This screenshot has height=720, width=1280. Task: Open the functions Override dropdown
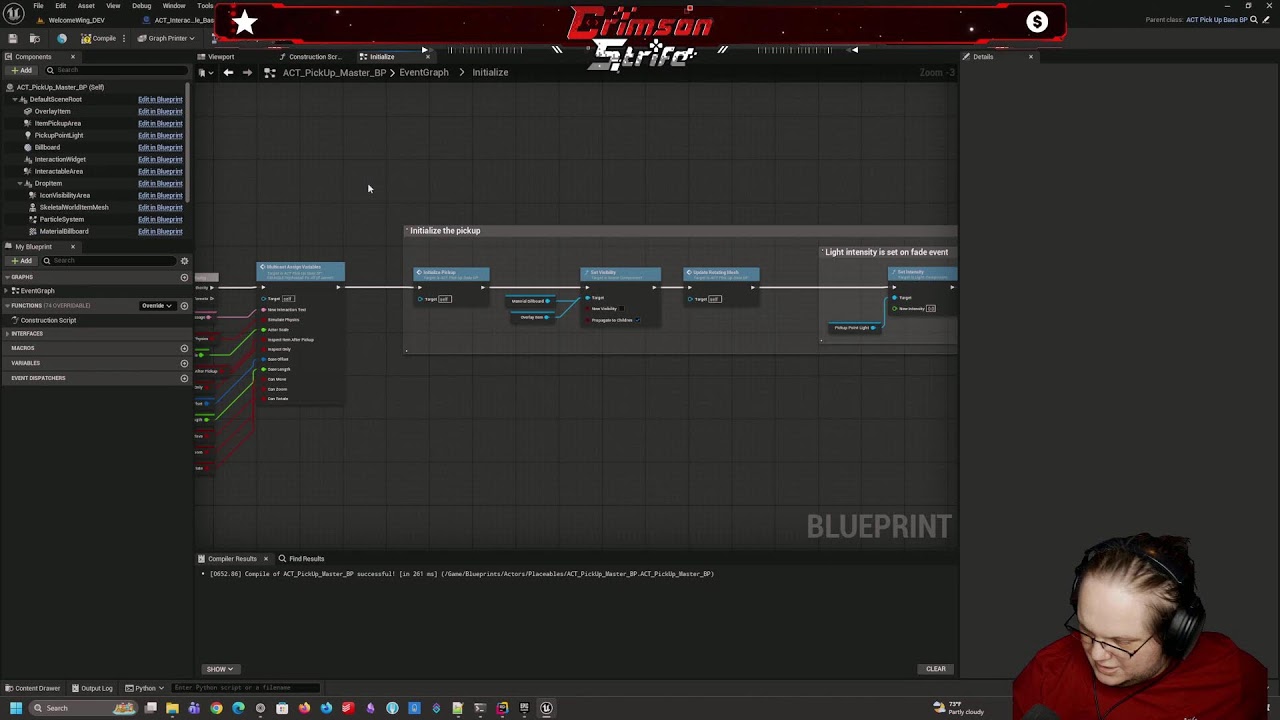(x=157, y=305)
